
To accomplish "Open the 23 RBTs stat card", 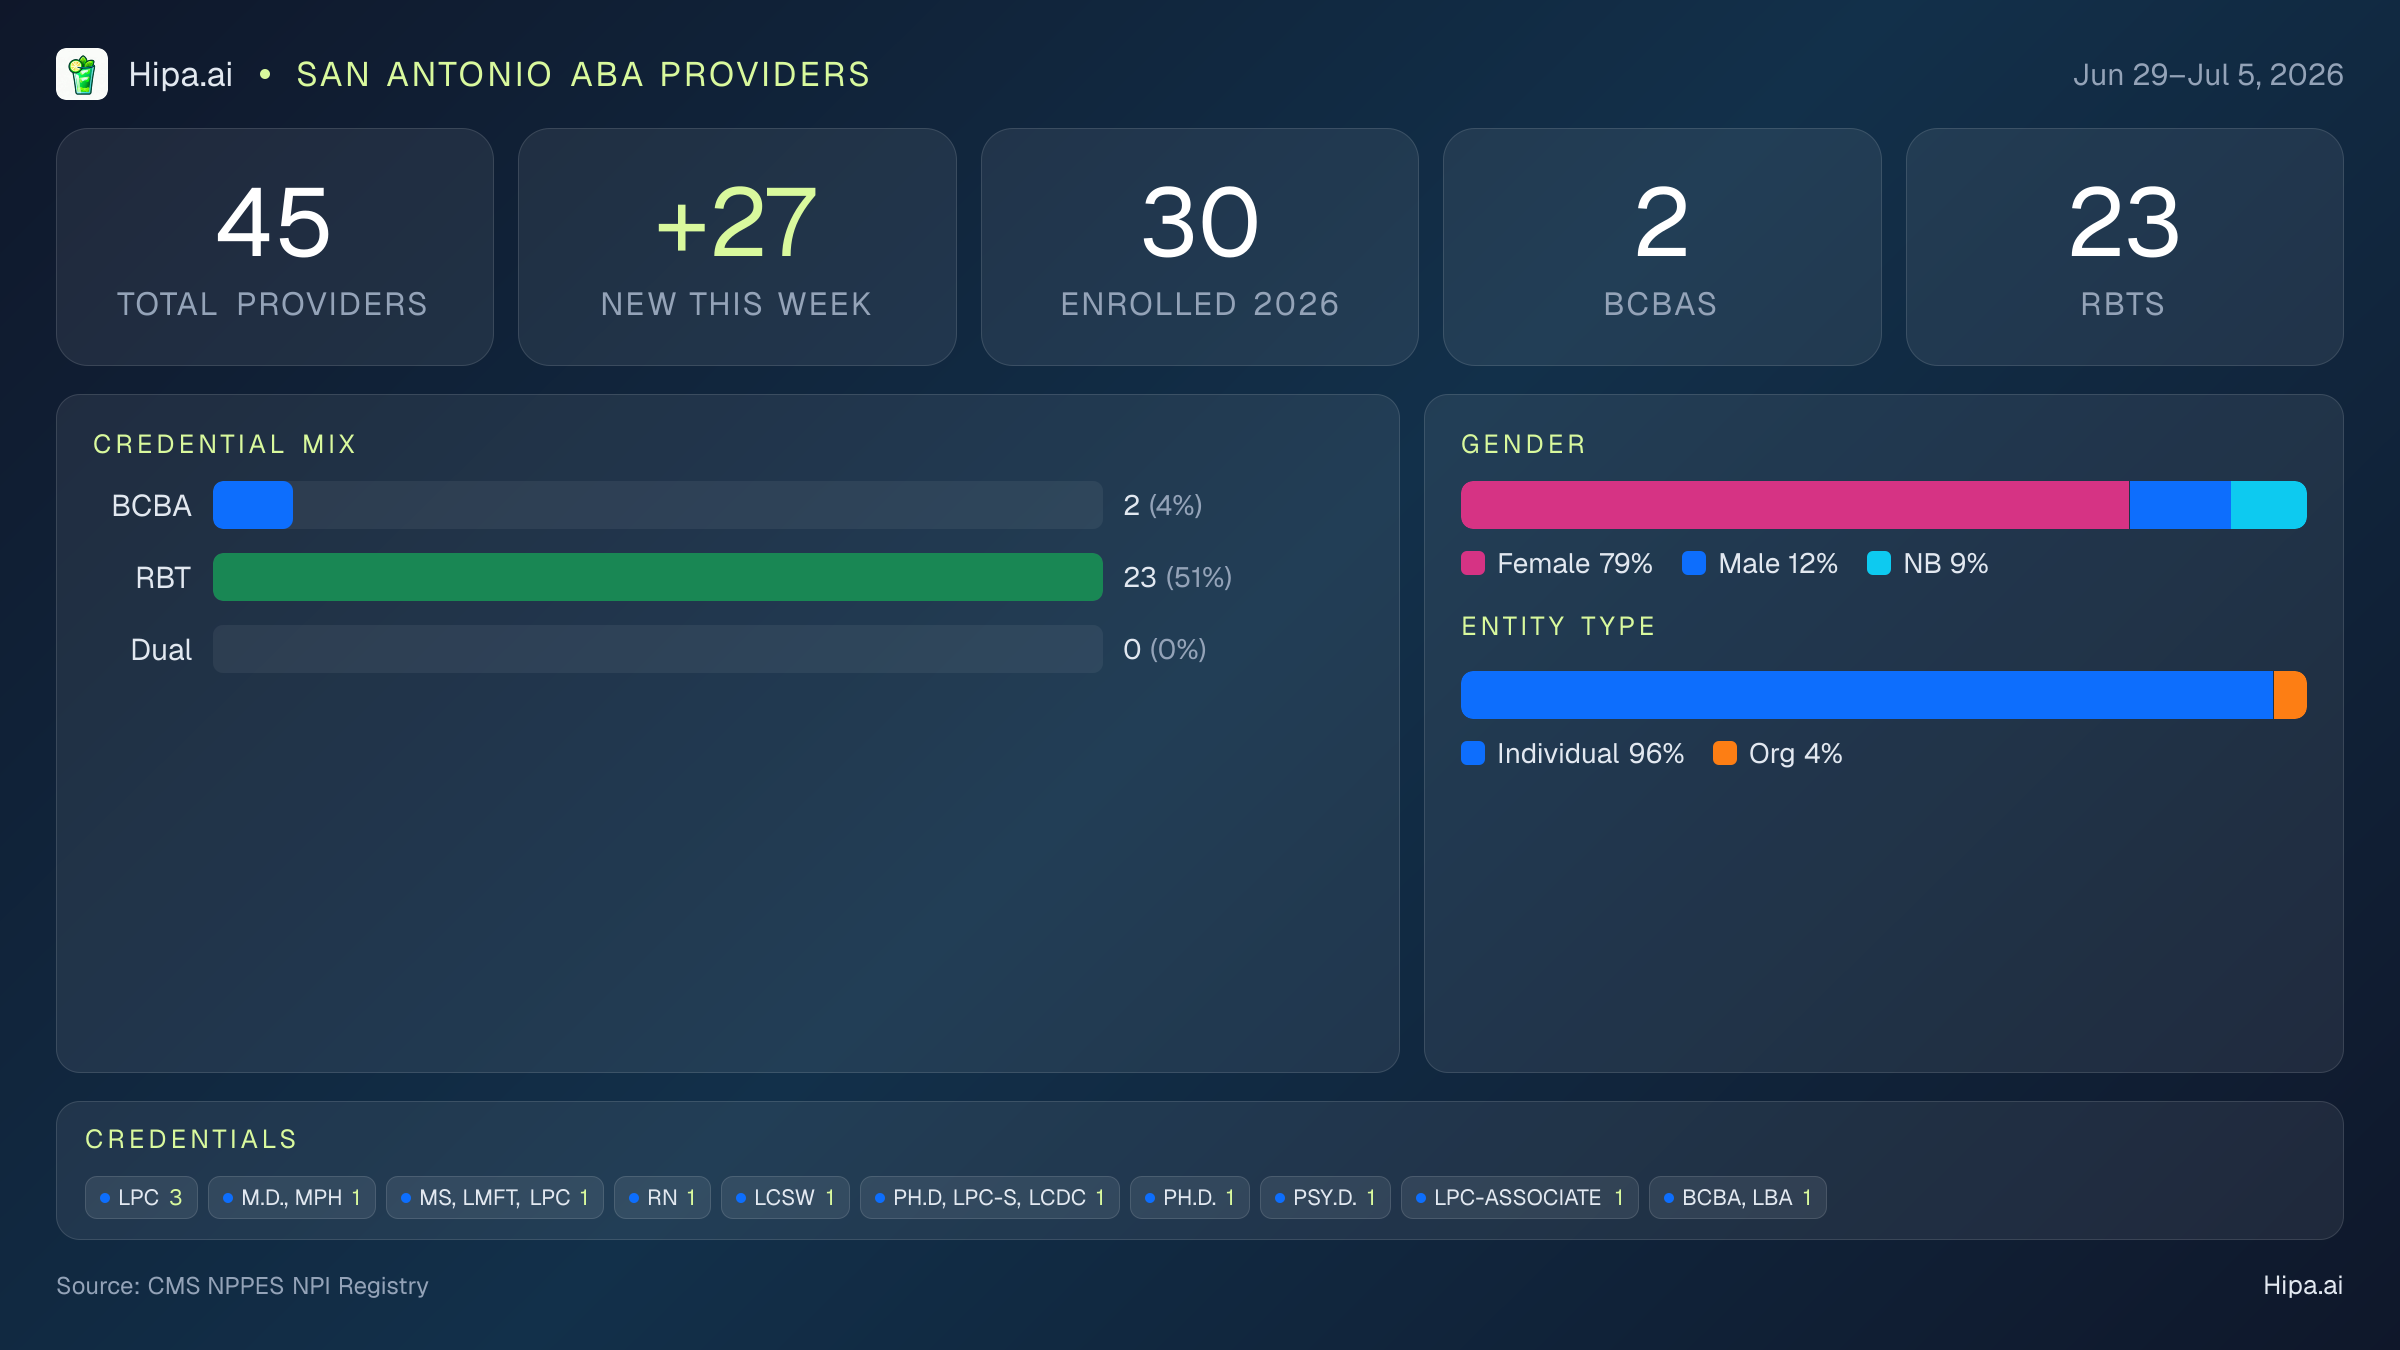I will [2124, 247].
